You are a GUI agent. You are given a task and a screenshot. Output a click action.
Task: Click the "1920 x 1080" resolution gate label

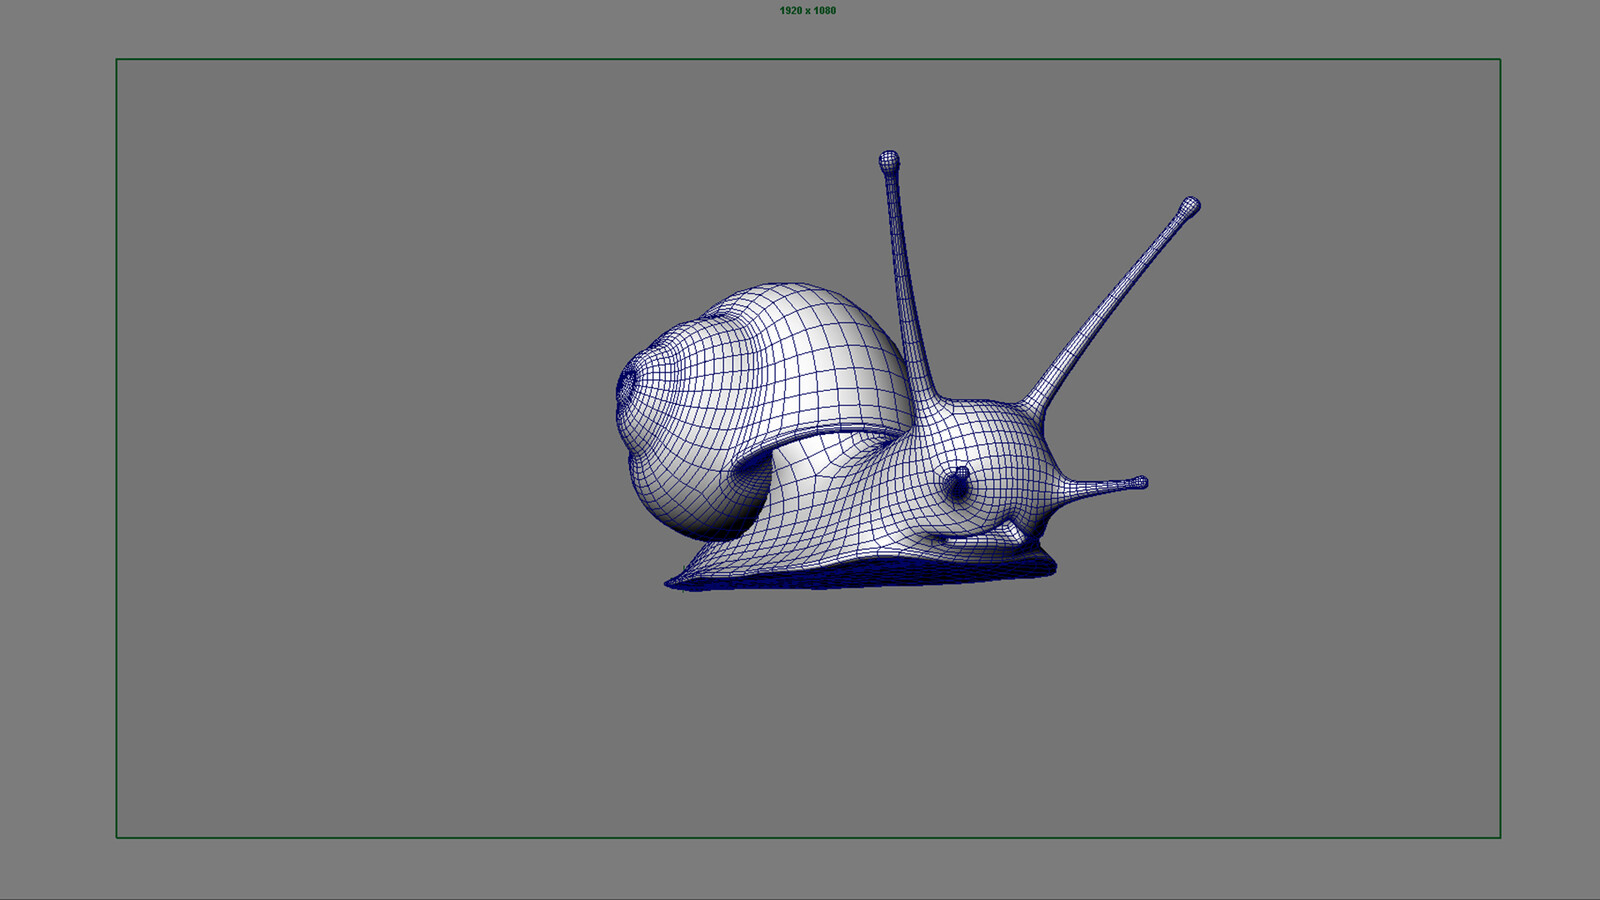pyautogui.click(x=807, y=11)
